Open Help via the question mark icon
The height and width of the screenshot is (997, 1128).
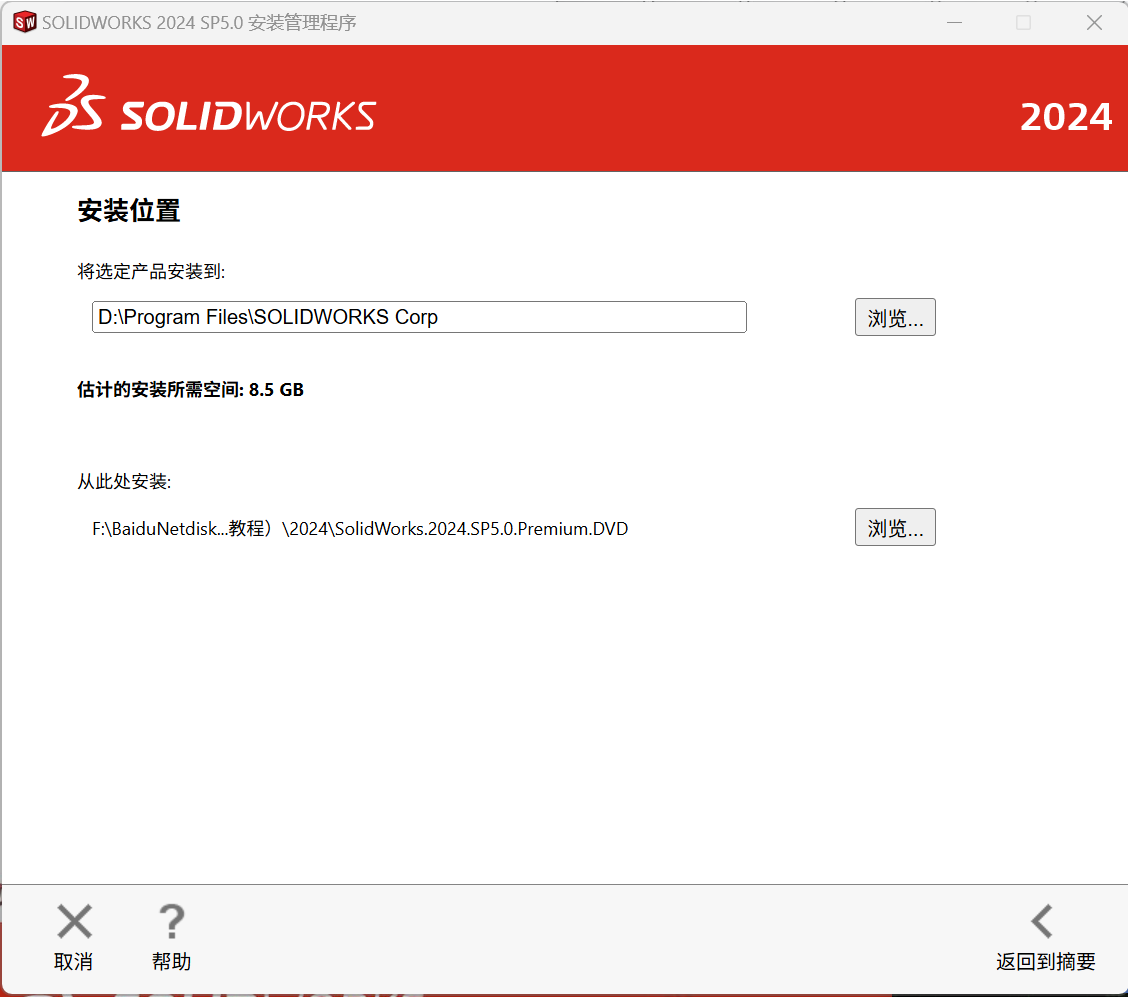click(x=171, y=921)
